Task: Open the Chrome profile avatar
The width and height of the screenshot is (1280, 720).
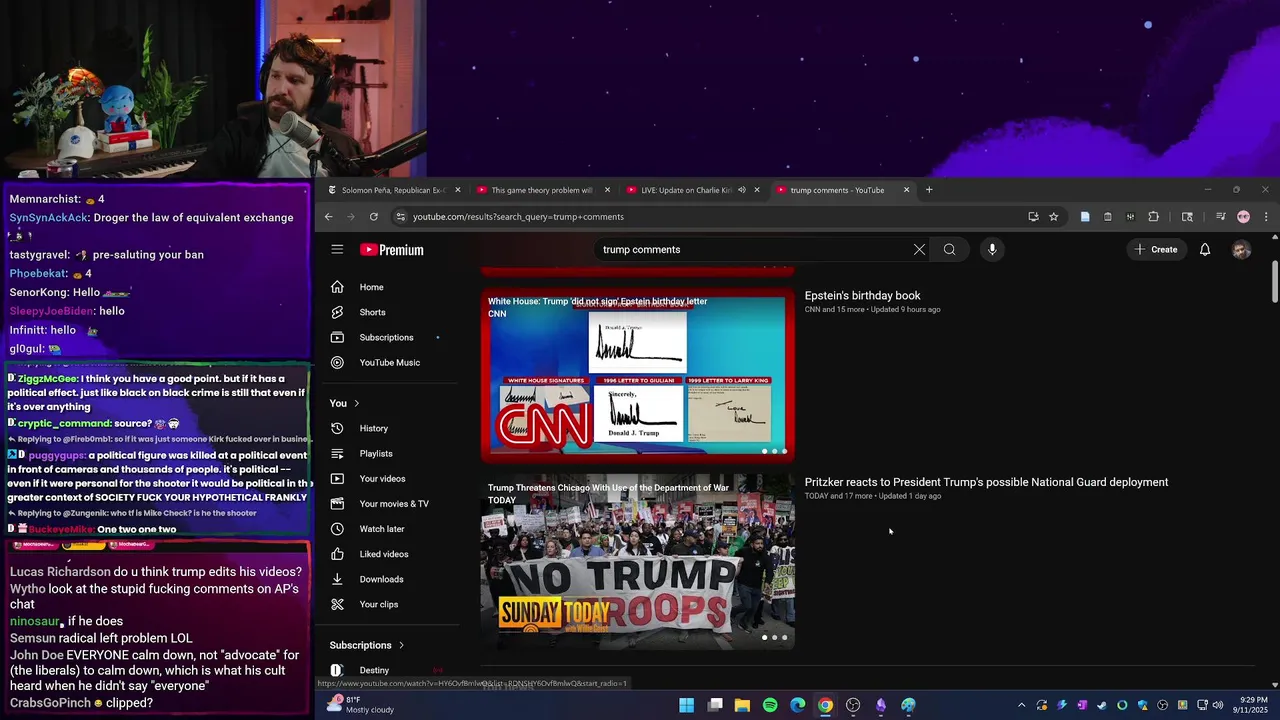Action: (1243, 217)
